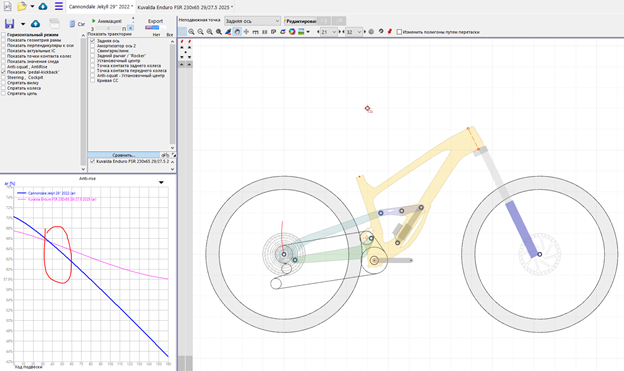
Task: Open the Задняя ось fixed point dropdown
Action: 252,21
